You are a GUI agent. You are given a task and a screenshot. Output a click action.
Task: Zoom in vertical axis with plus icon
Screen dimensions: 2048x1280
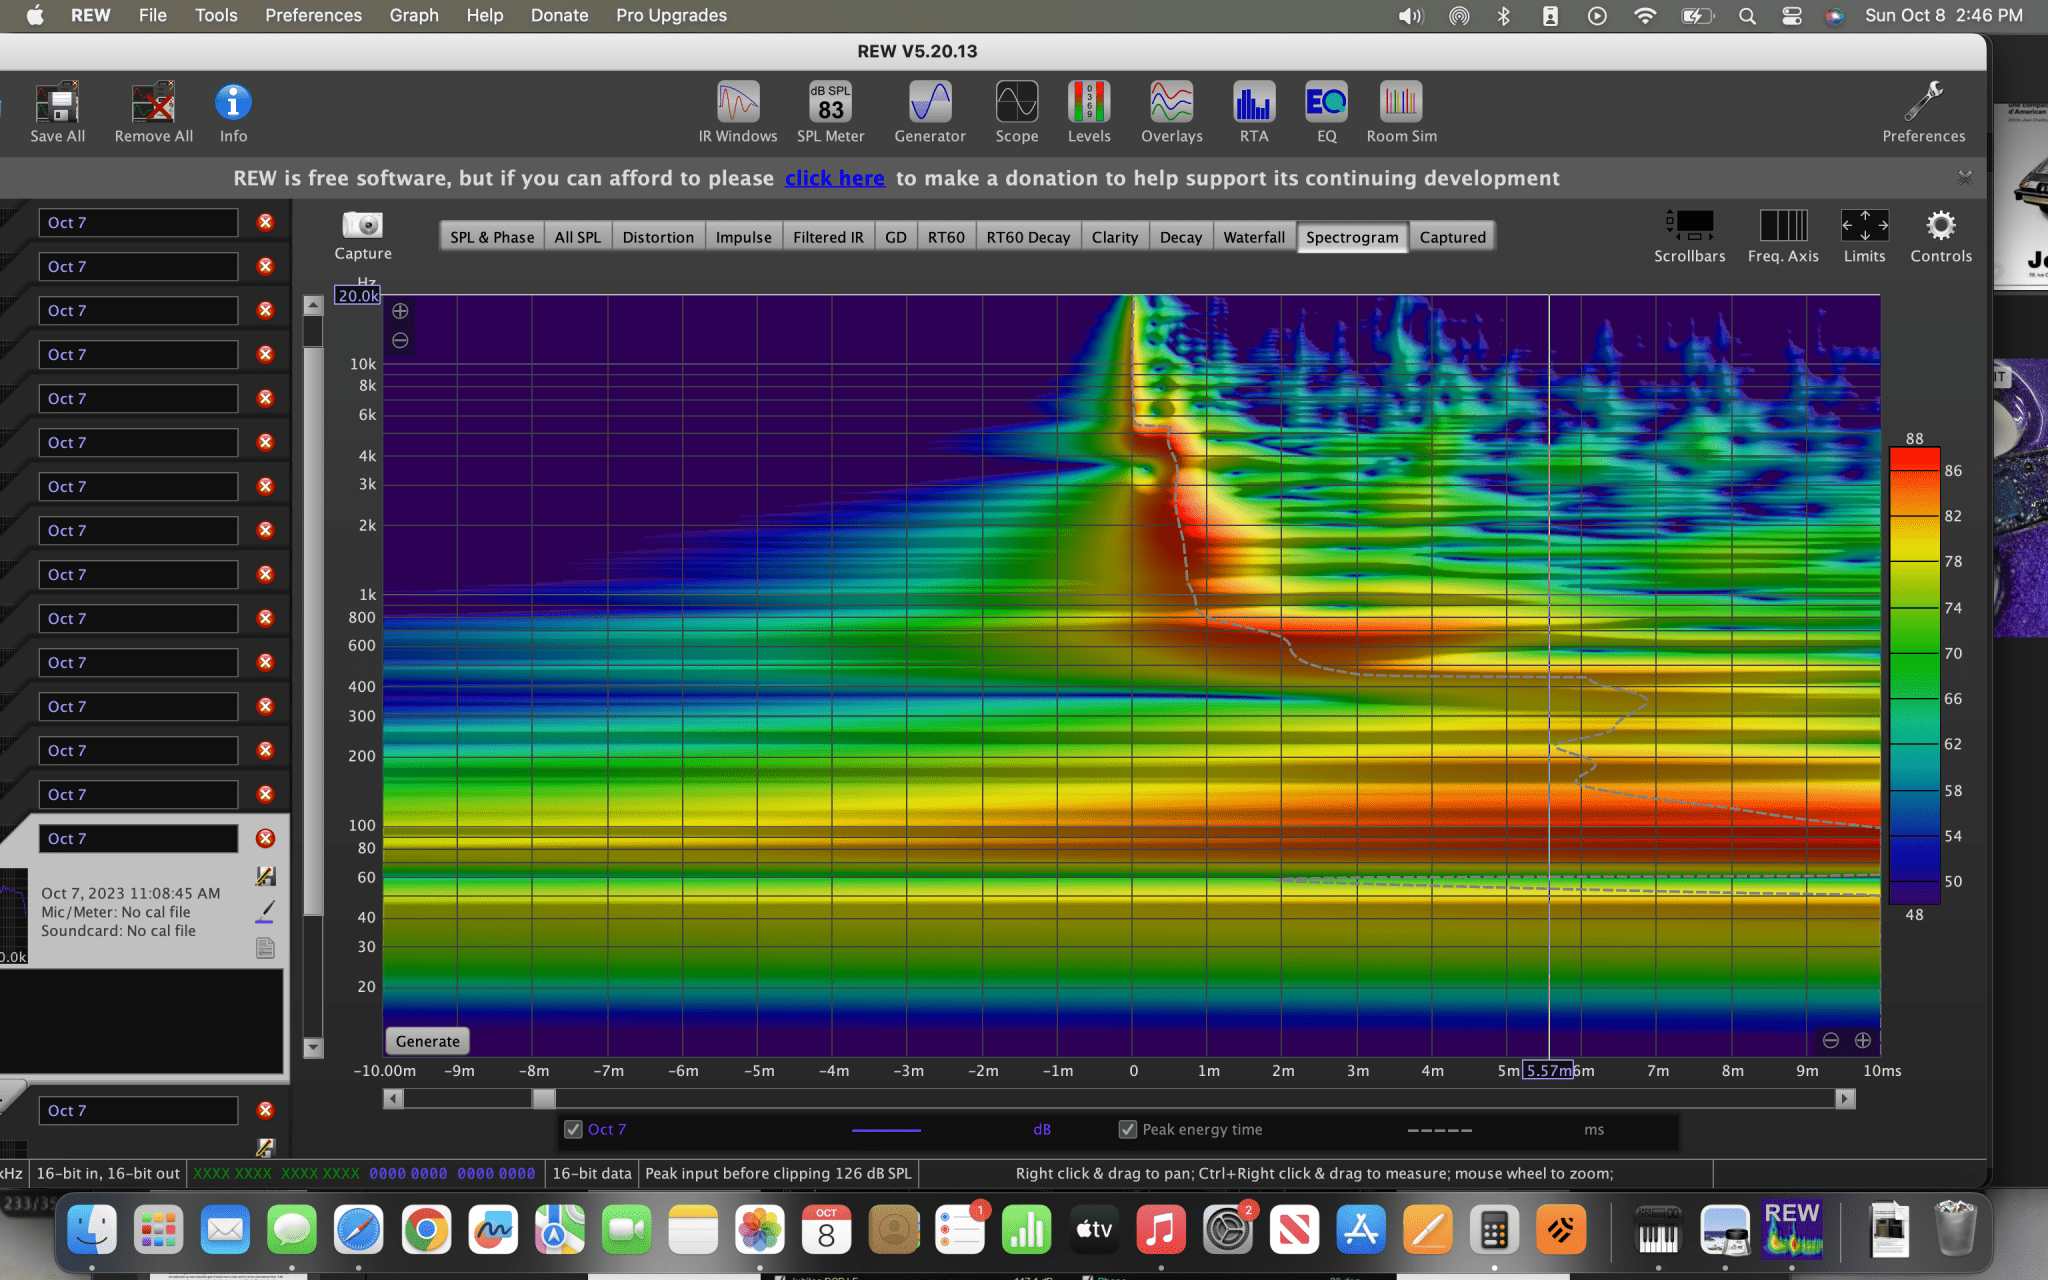tap(400, 311)
